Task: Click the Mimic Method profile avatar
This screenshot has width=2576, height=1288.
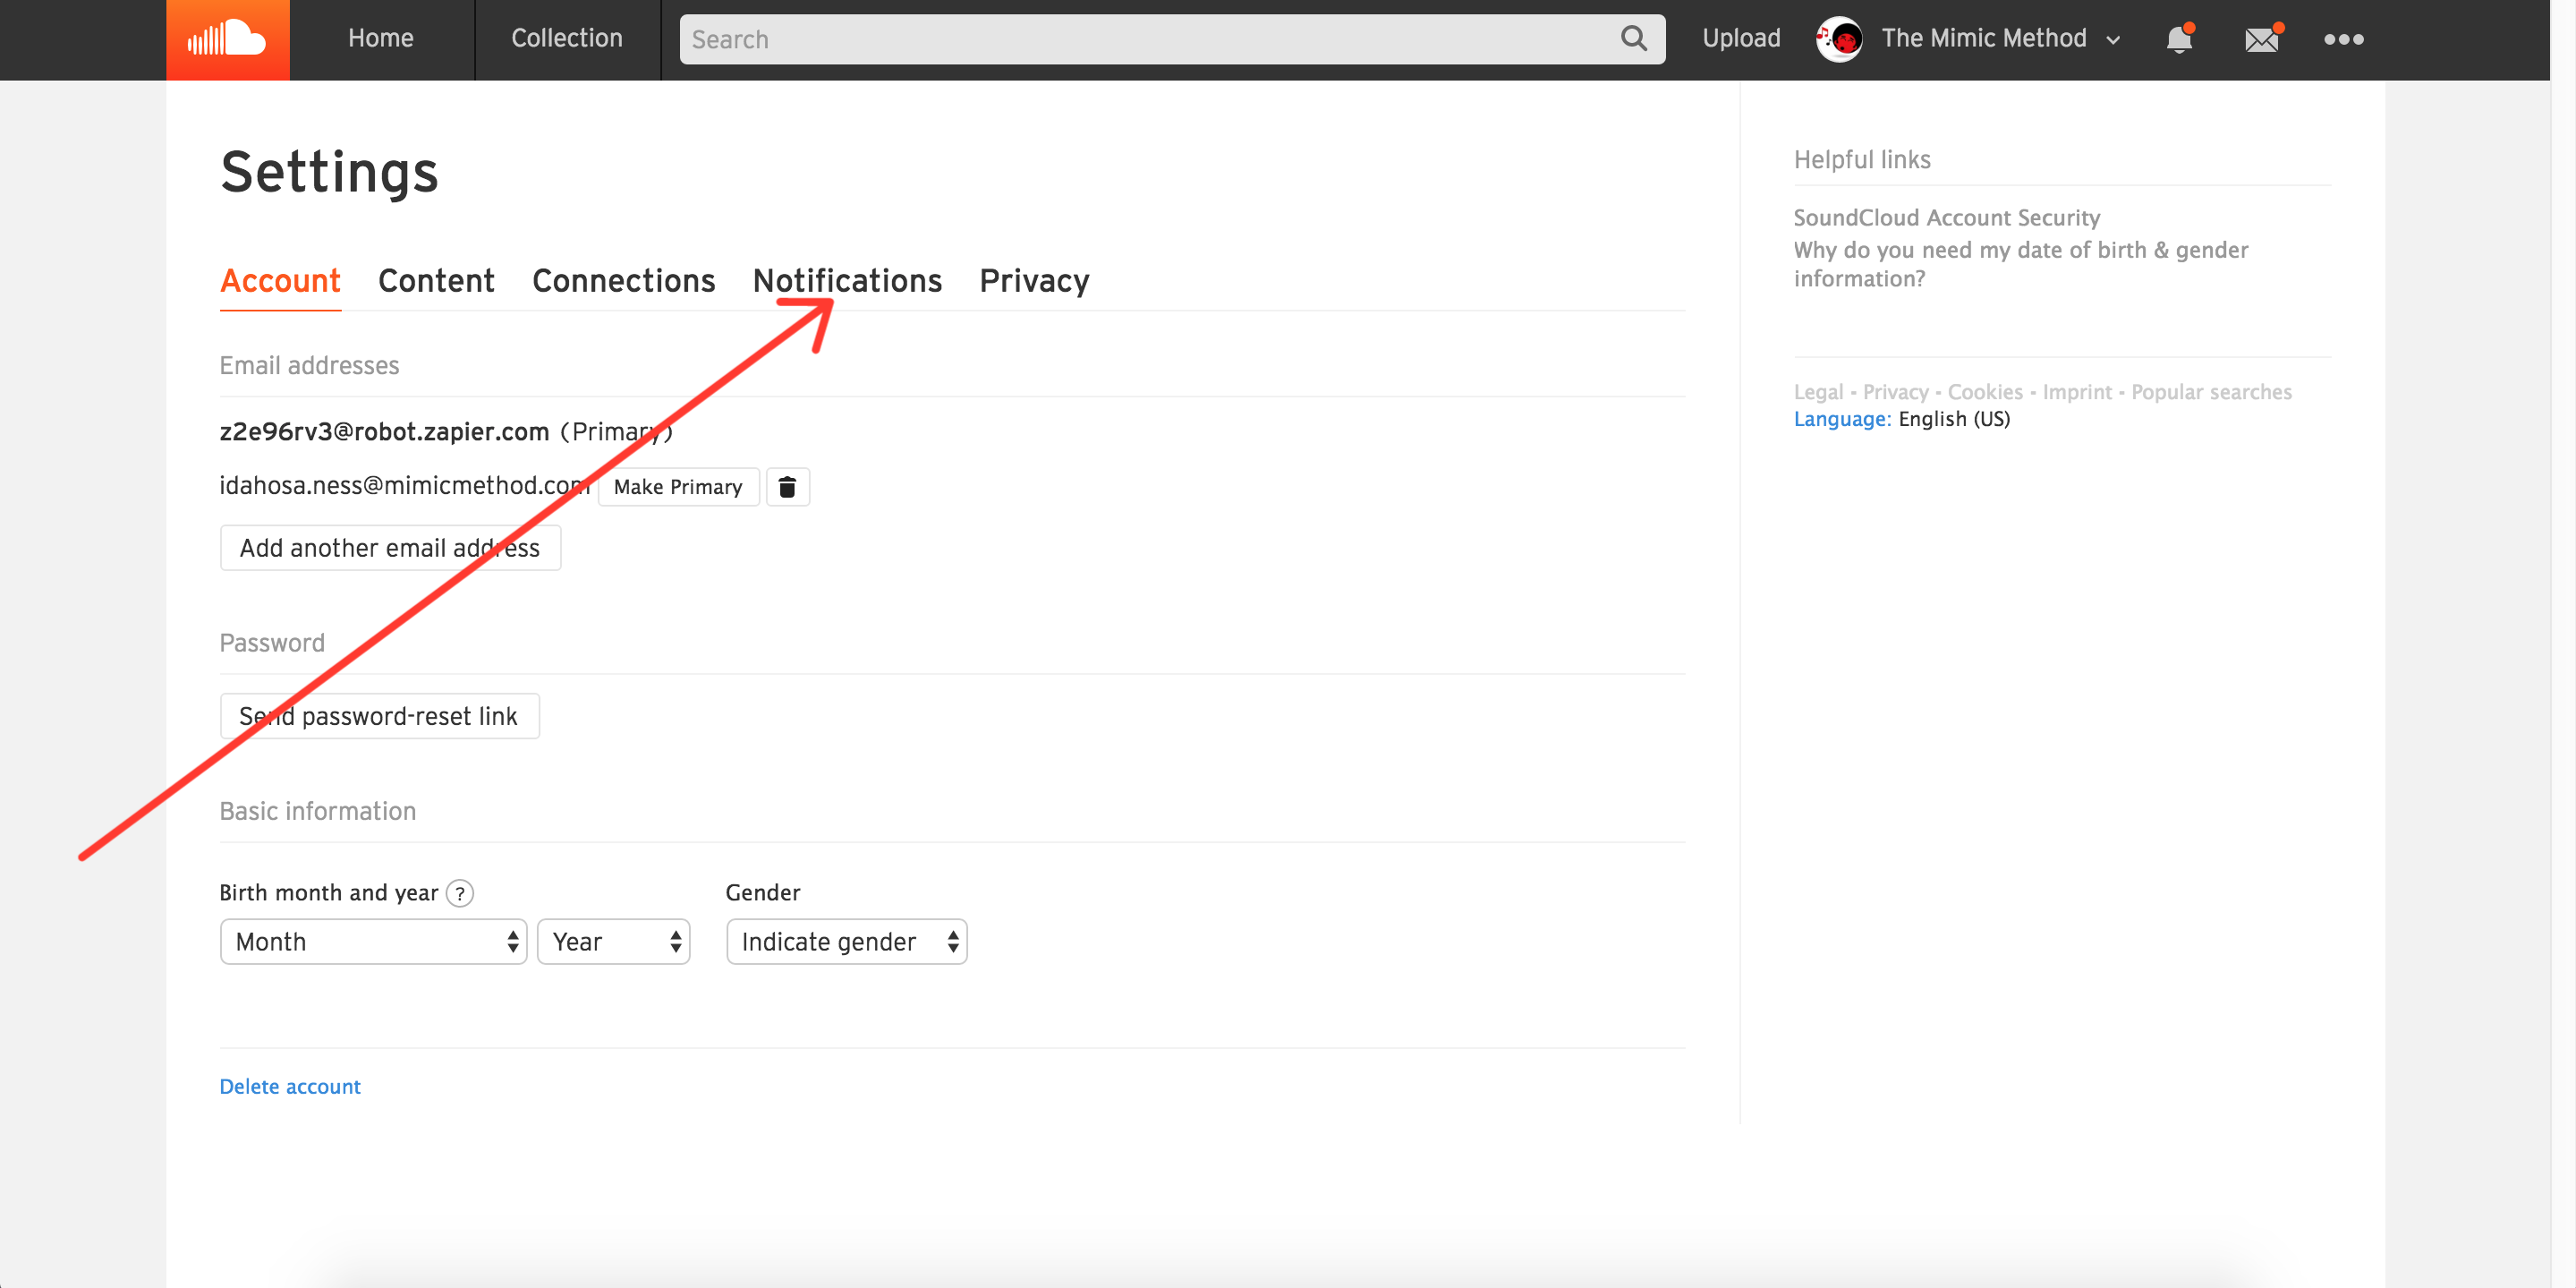Action: [1839, 39]
